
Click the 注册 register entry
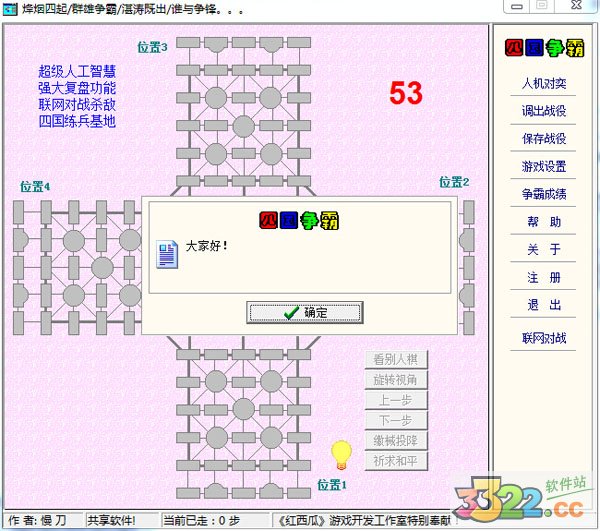543,277
